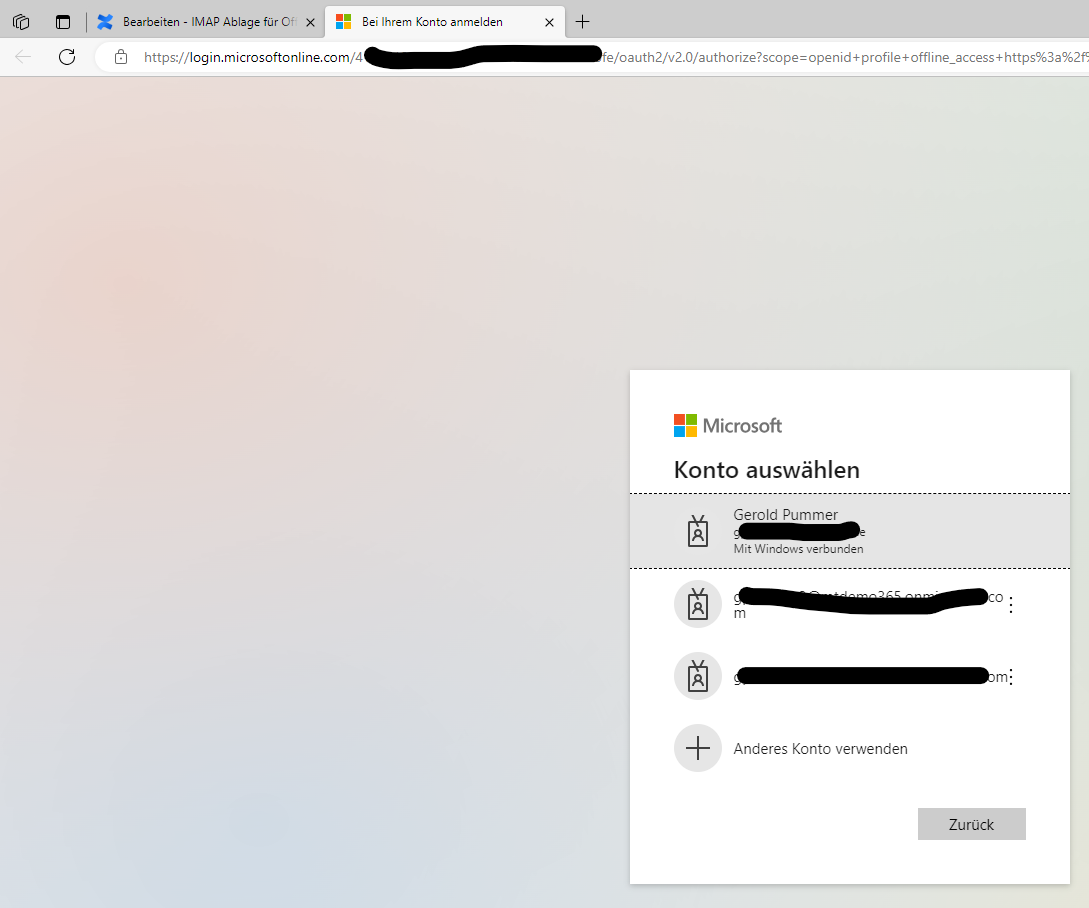Click the Microsoft logo in the sign-in box

(728, 425)
